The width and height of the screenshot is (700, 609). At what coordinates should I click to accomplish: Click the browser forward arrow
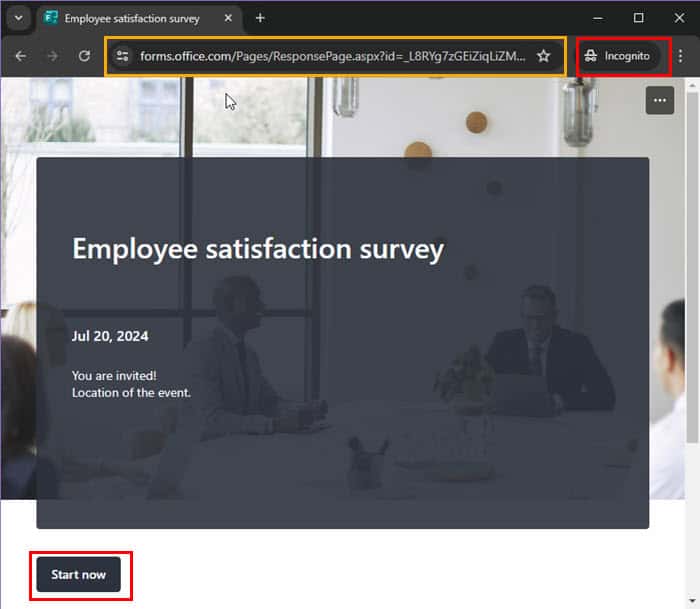(x=53, y=56)
